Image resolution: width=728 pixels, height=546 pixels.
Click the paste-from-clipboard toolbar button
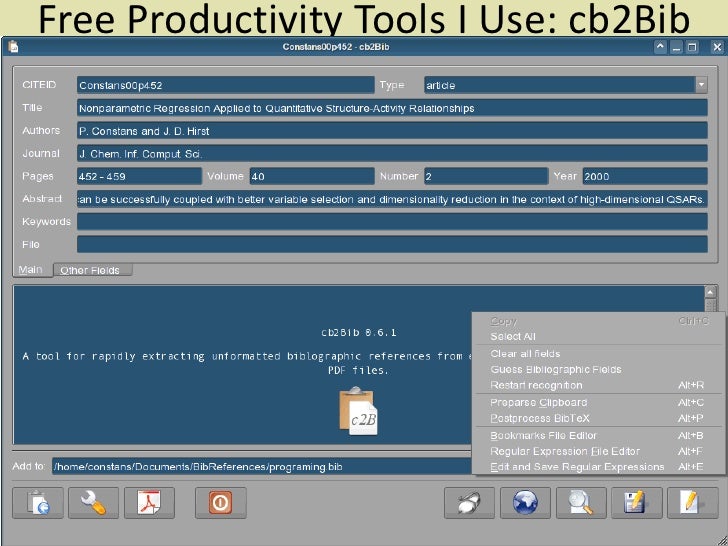tap(38, 503)
